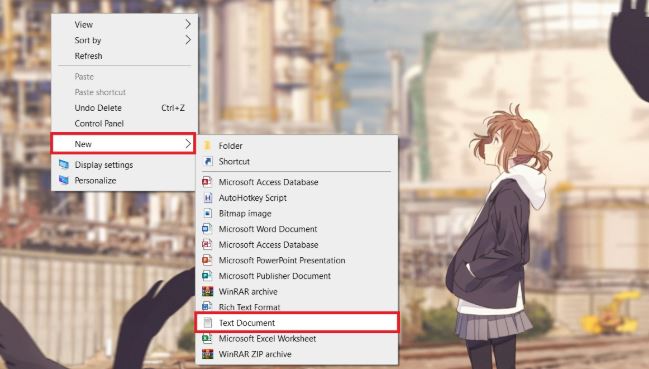Click the Publisher Document icon
The image size is (649, 369).
(x=207, y=276)
